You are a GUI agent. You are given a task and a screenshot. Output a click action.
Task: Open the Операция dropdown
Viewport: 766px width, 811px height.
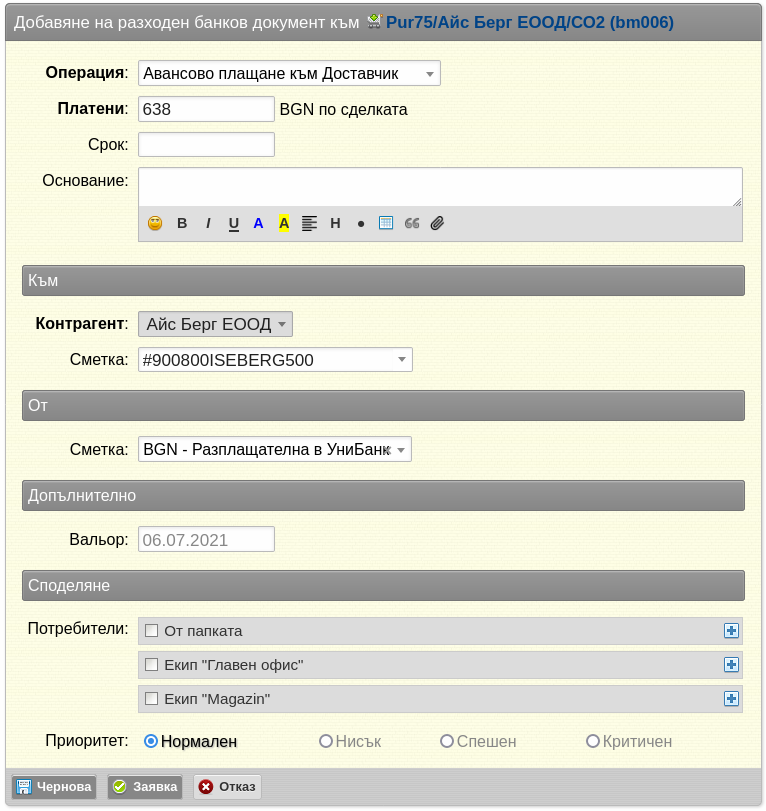coord(289,73)
